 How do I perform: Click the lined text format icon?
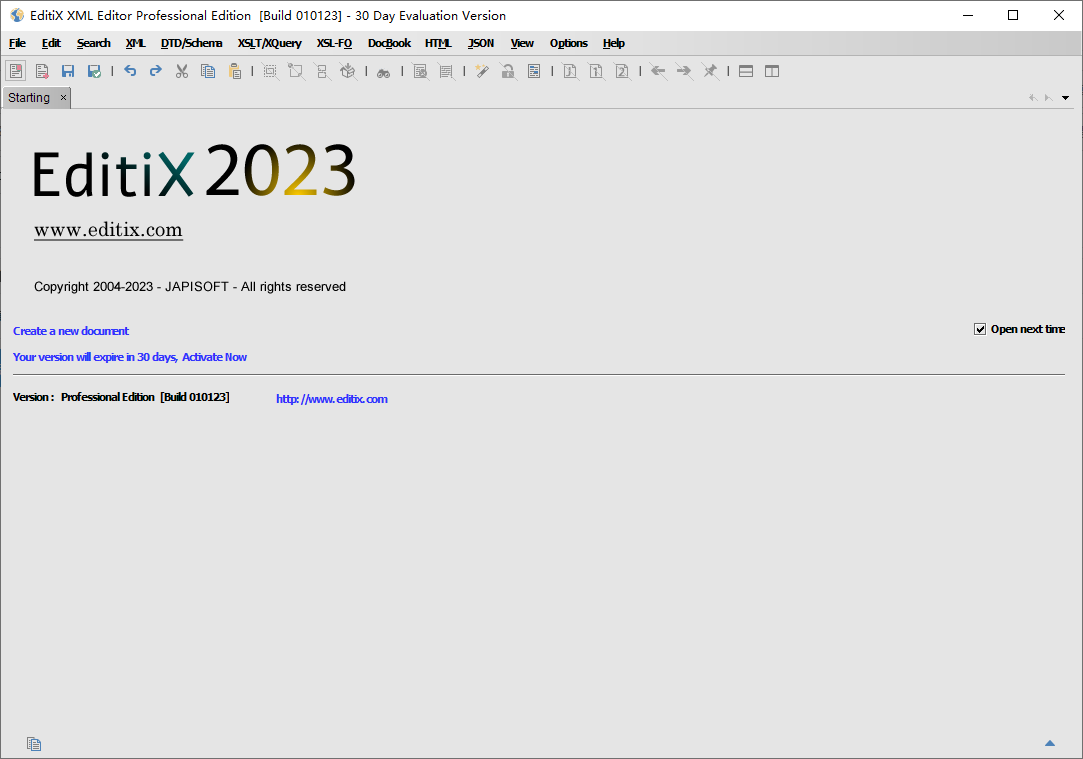point(446,71)
